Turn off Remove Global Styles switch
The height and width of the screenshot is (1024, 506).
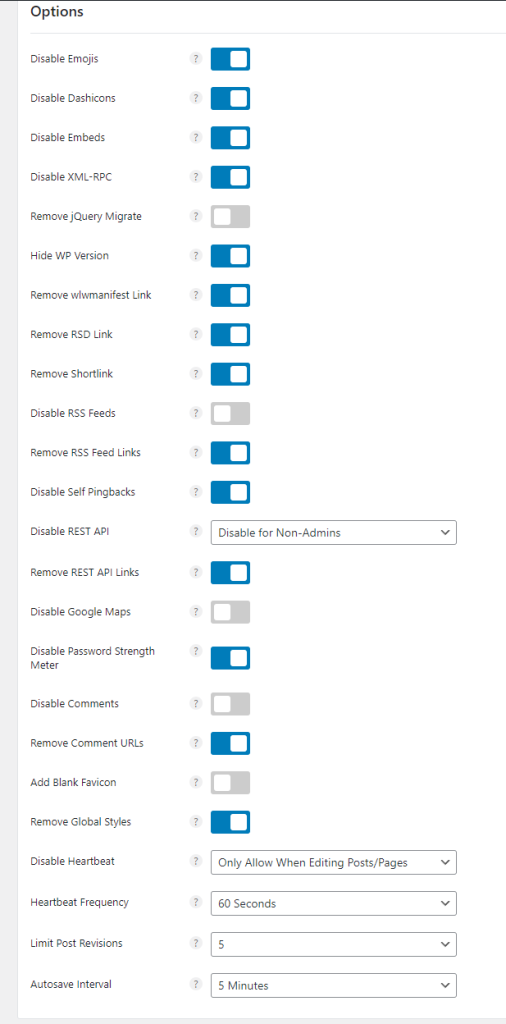pyautogui.click(x=230, y=822)
